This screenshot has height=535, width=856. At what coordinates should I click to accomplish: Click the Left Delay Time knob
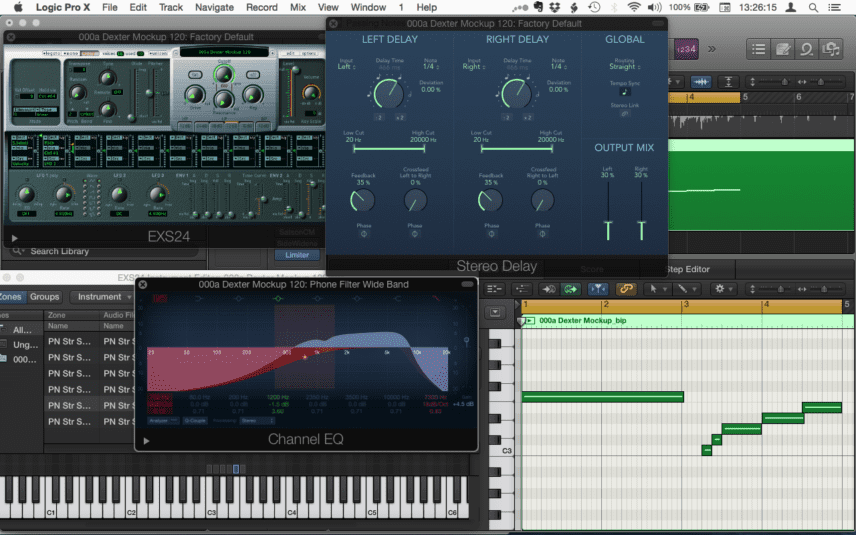(x=389, y=93)
